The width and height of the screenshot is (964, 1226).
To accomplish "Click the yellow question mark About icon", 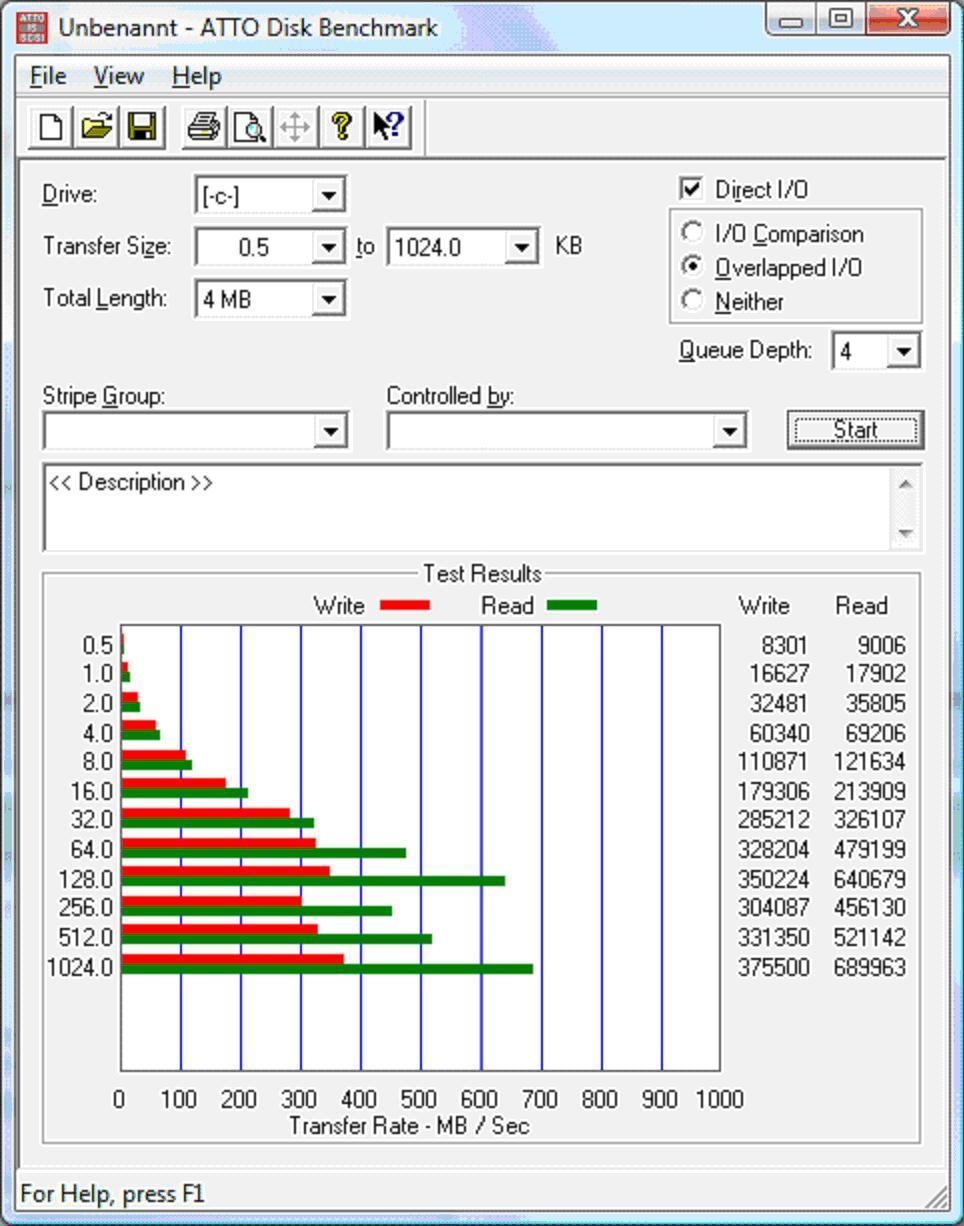I will (x=341, y=127).
